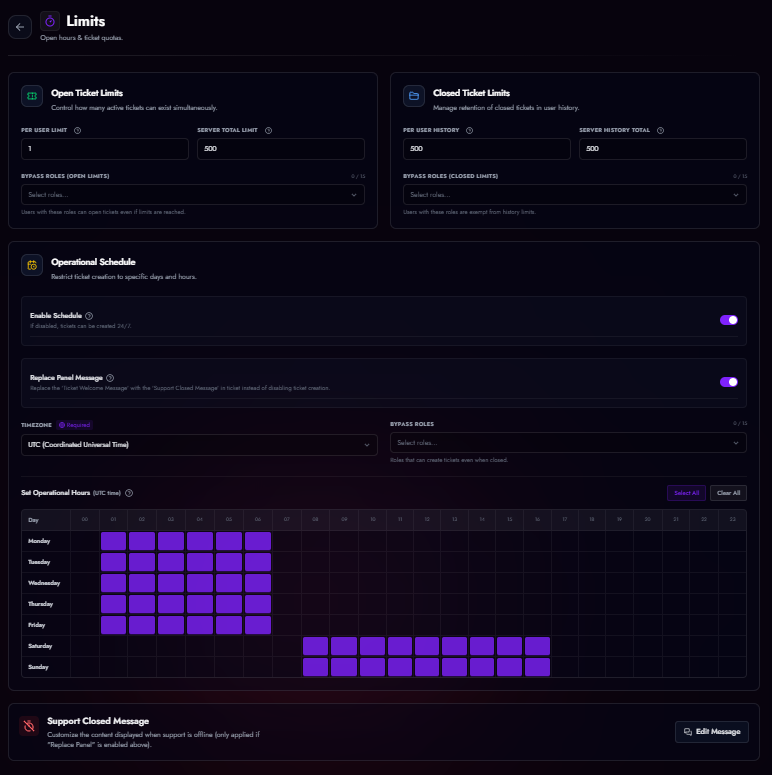The image size is (772, 775).
Task: Show help for Set Operational Hours
Action: pyautogui.click(x=129, y=493)
